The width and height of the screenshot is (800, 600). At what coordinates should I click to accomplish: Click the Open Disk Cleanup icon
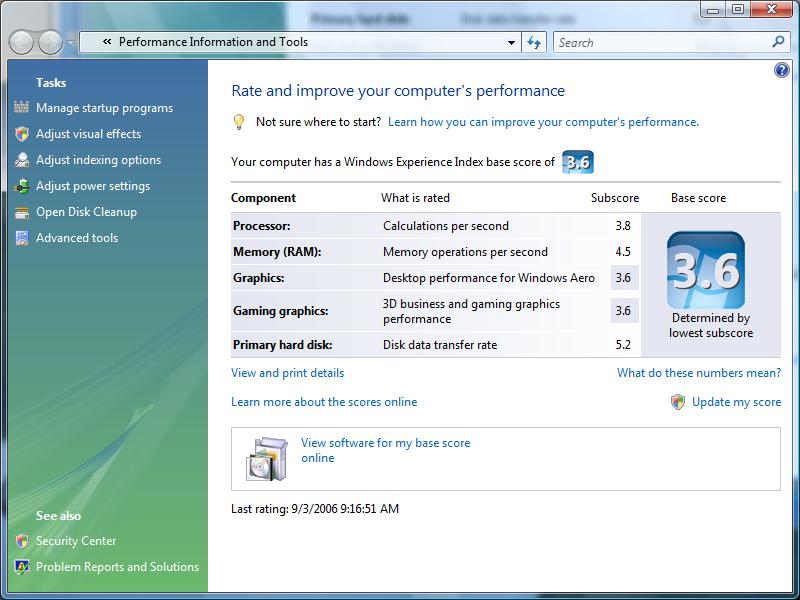pos(21,212)
